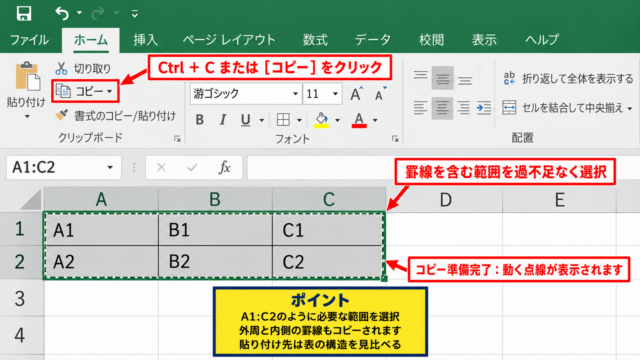The height and width of the screenshot is (360, 640).
Task: Open the font name dropdown arrow
Action: point(295,94)
